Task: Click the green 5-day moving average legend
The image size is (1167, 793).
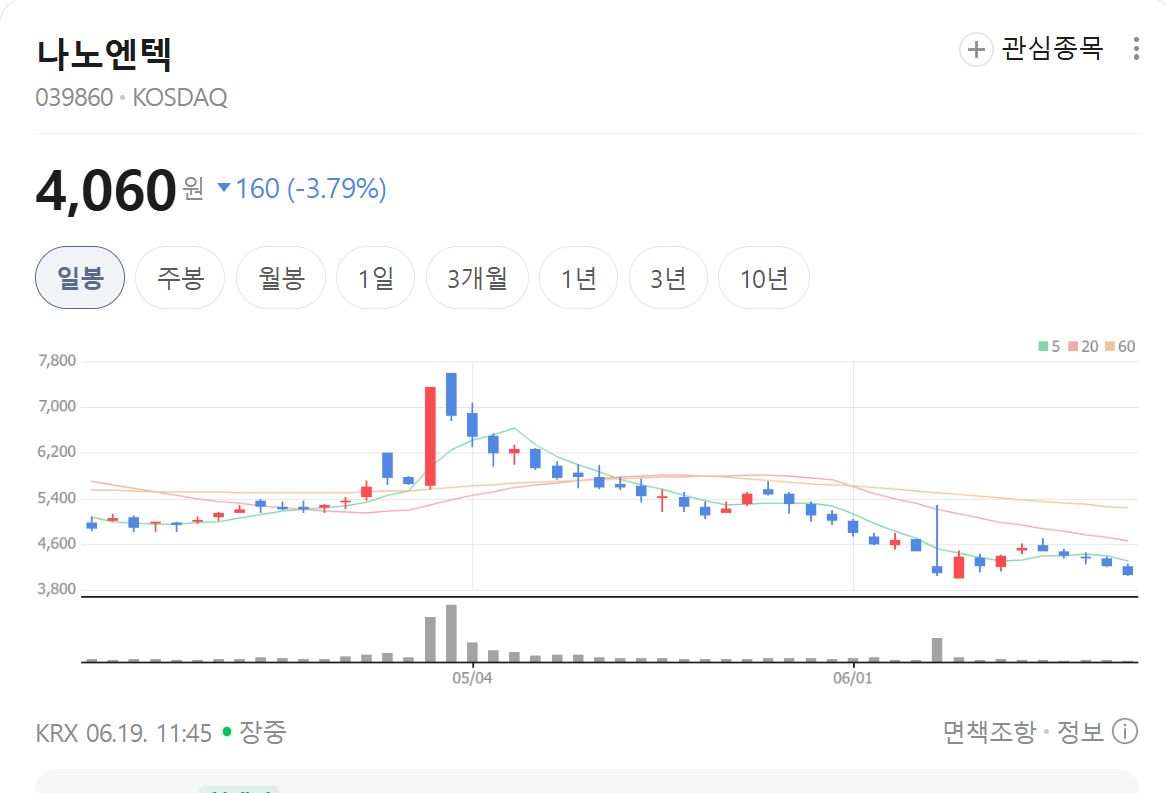Action: (1049, 346)
